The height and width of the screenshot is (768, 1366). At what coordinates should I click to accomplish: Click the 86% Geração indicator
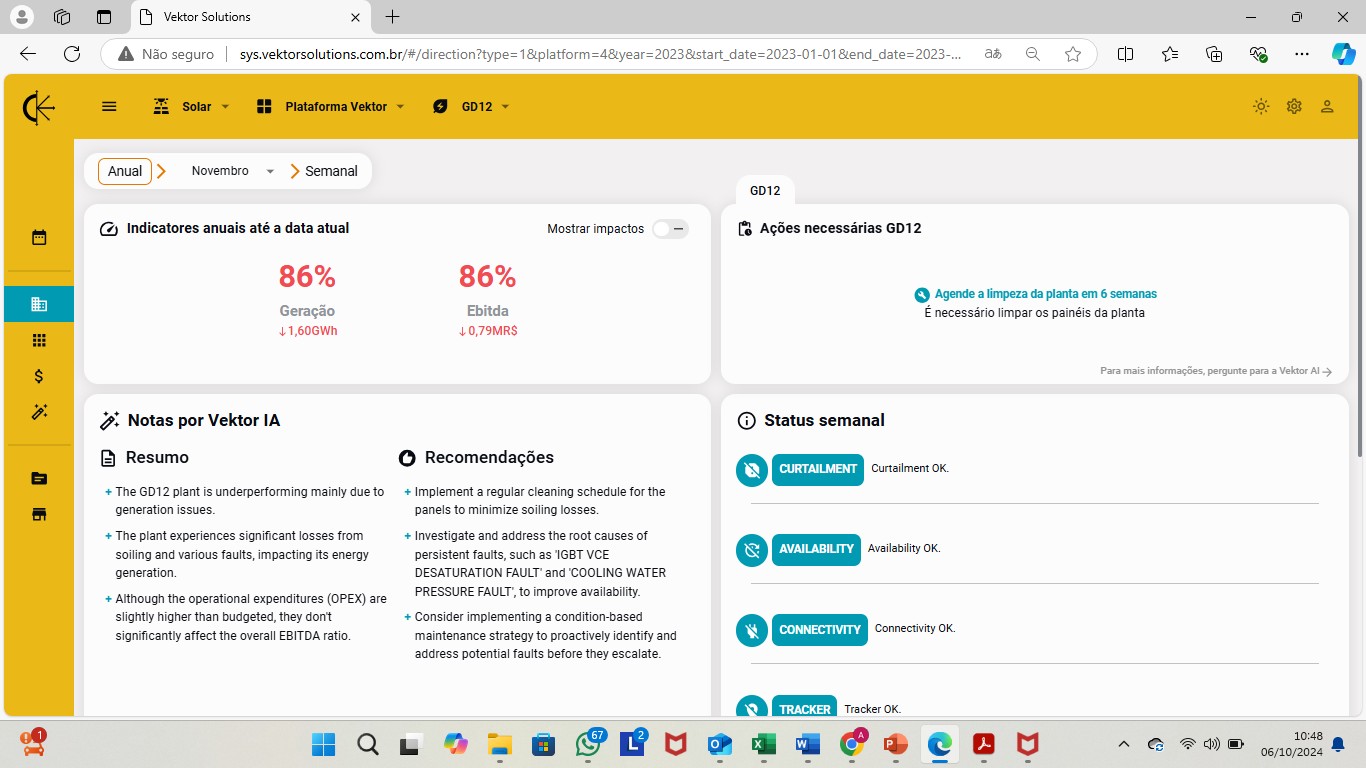[x=307, y=277]
